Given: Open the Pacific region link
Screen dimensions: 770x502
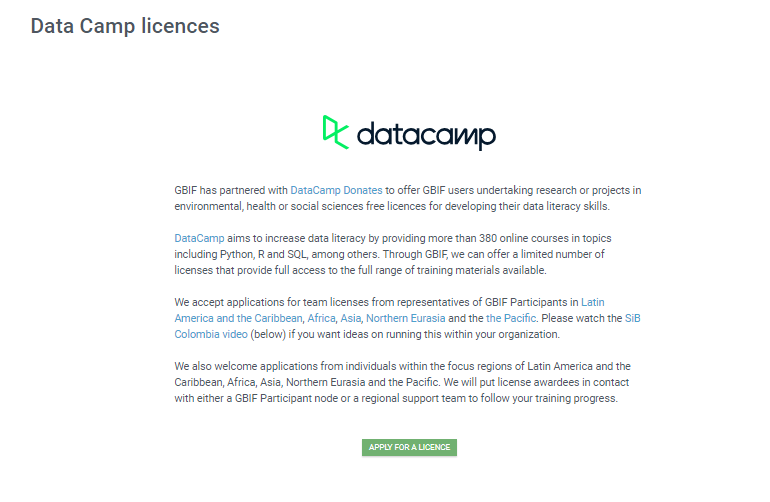Looking at the screenshot, I should tap(511, 318).
